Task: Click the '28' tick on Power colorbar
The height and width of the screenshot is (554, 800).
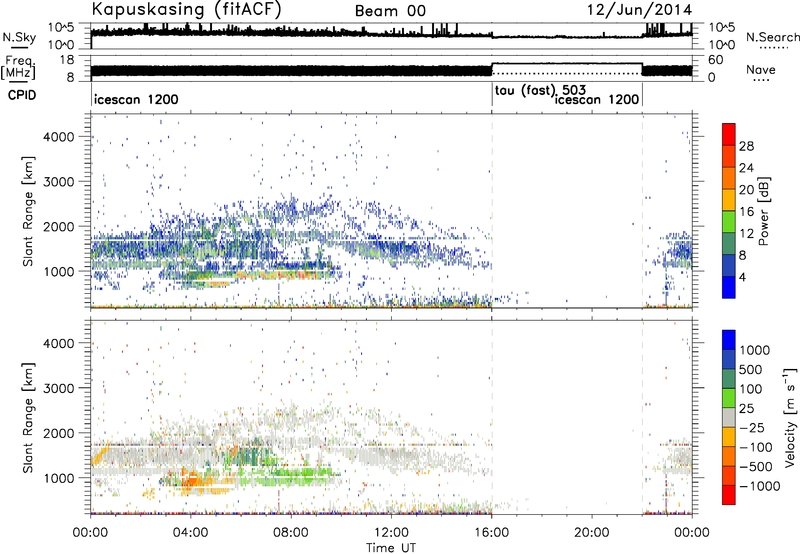Action: (x=746, y=146)
